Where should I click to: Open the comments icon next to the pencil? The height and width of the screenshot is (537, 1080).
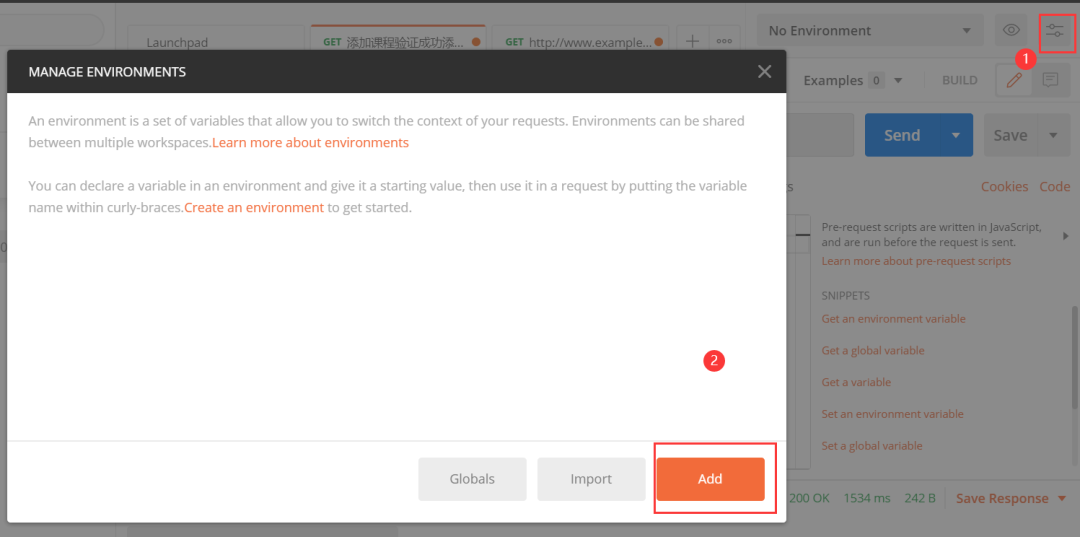coord(1050,80)
